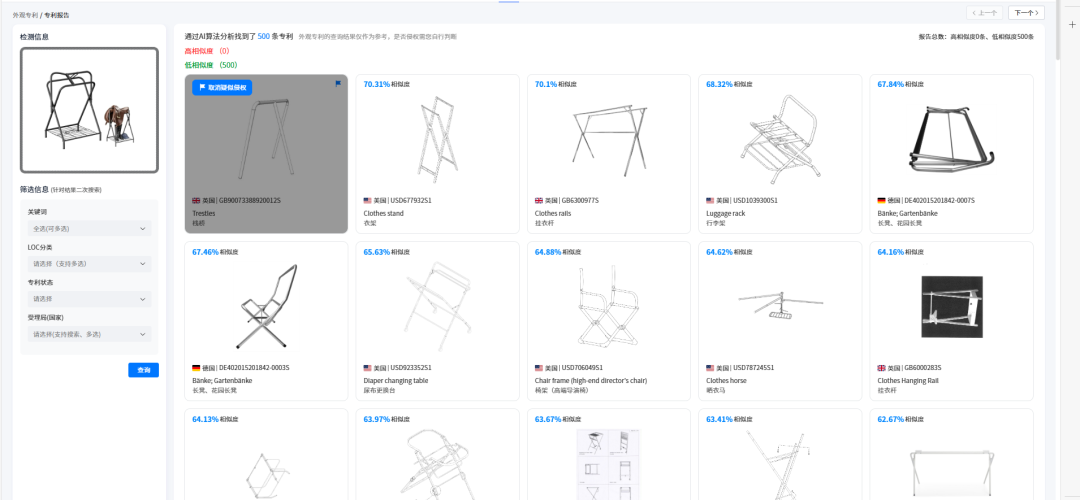Screen dimensions: 1080x500
Task: Open the Luggage rack patent drawing
Action: [778, 140]
